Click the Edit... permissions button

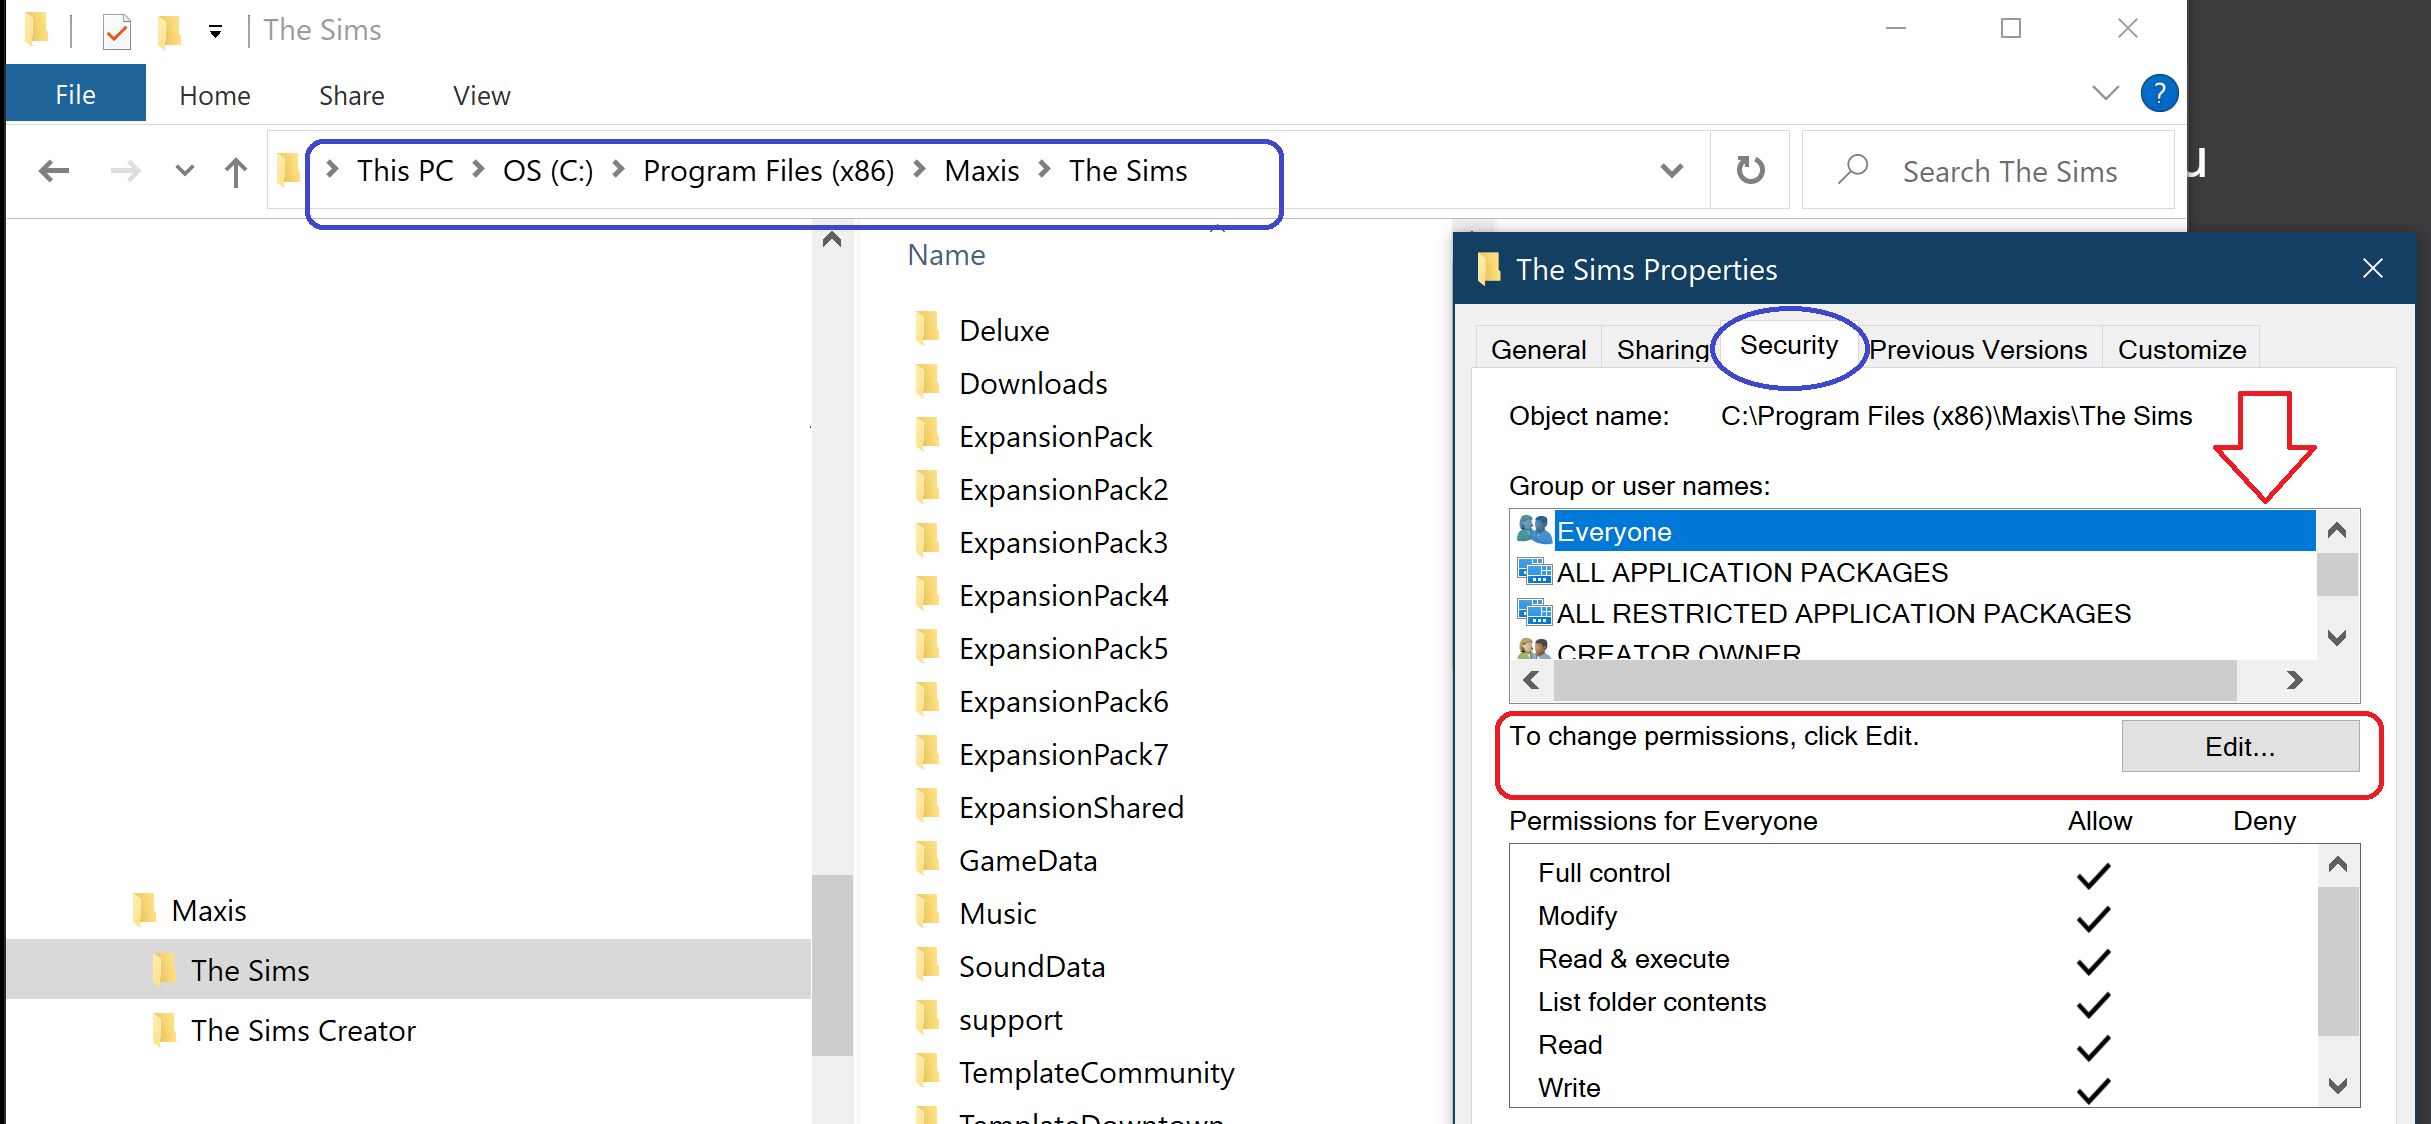tap(2239, 746)
